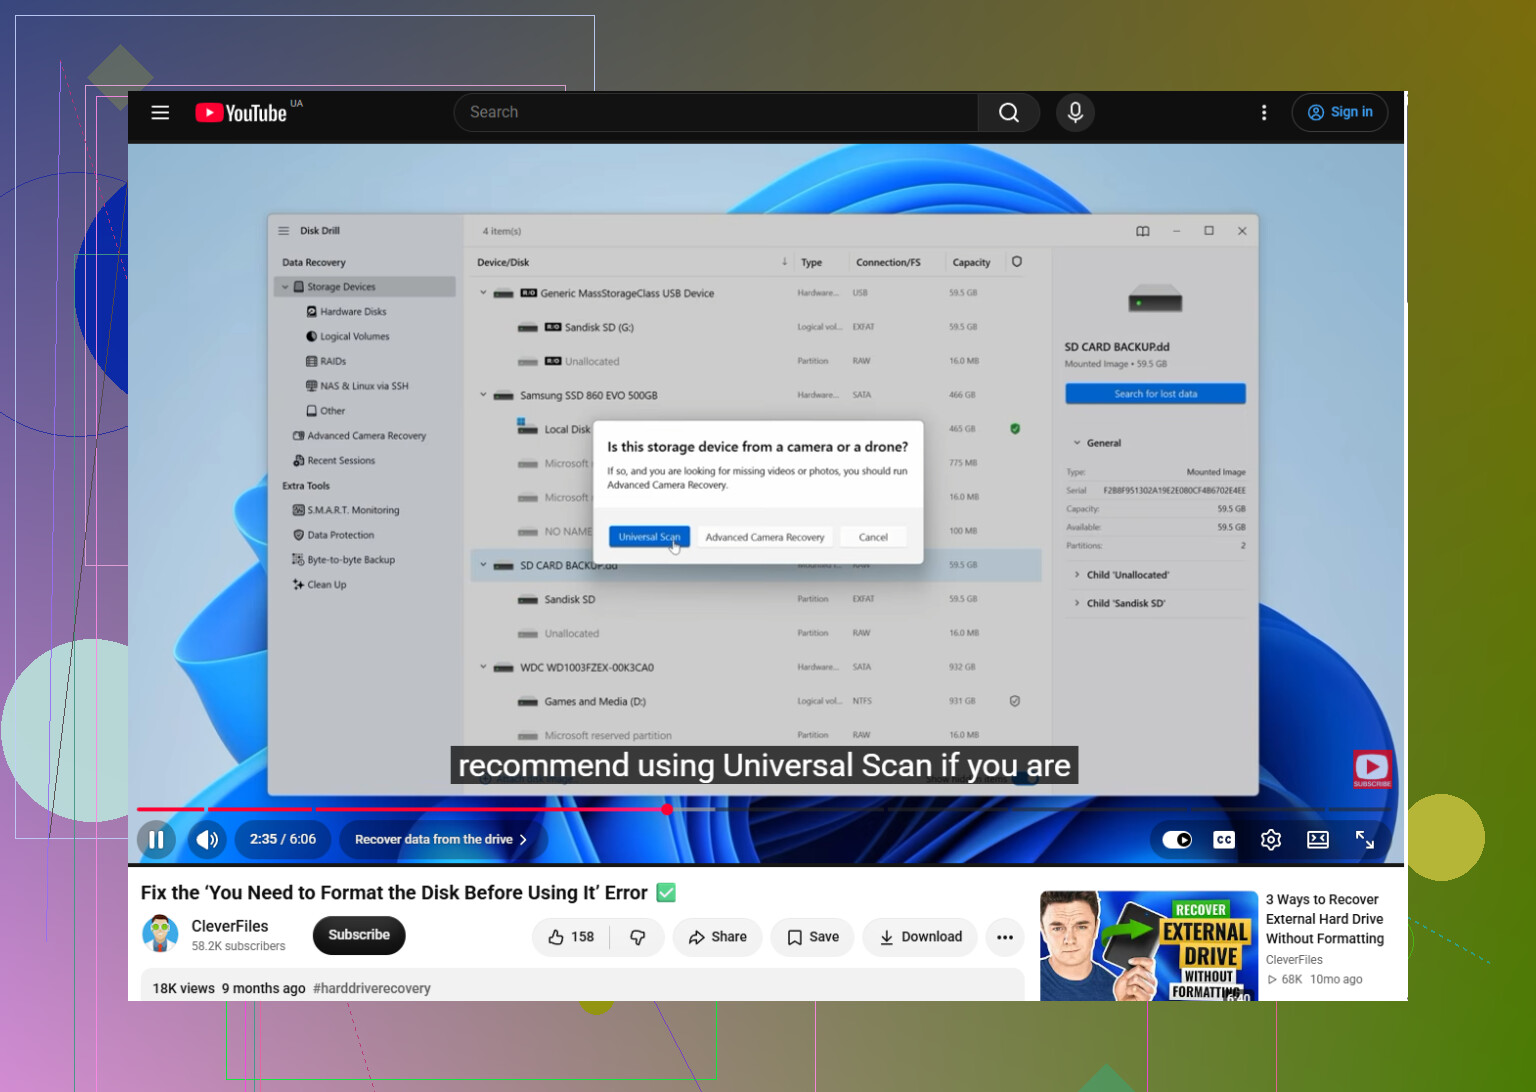This screenshot has width=1536, height=1092.
Task: Open Advanced Camera Recovery sidebar item
Action: click(x=359, y=436)
